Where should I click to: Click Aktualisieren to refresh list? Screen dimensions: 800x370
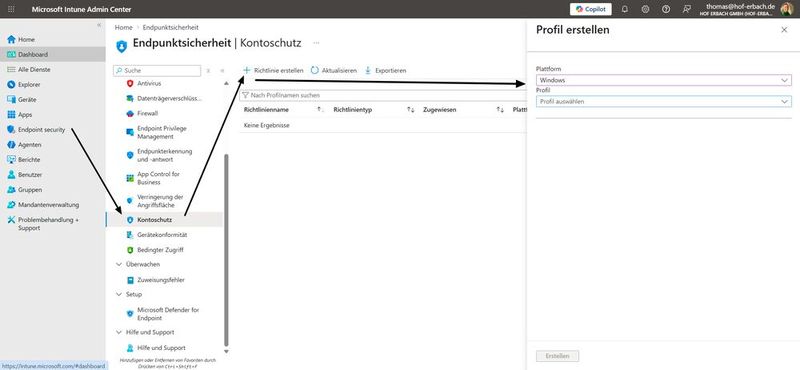click(334, 70)
